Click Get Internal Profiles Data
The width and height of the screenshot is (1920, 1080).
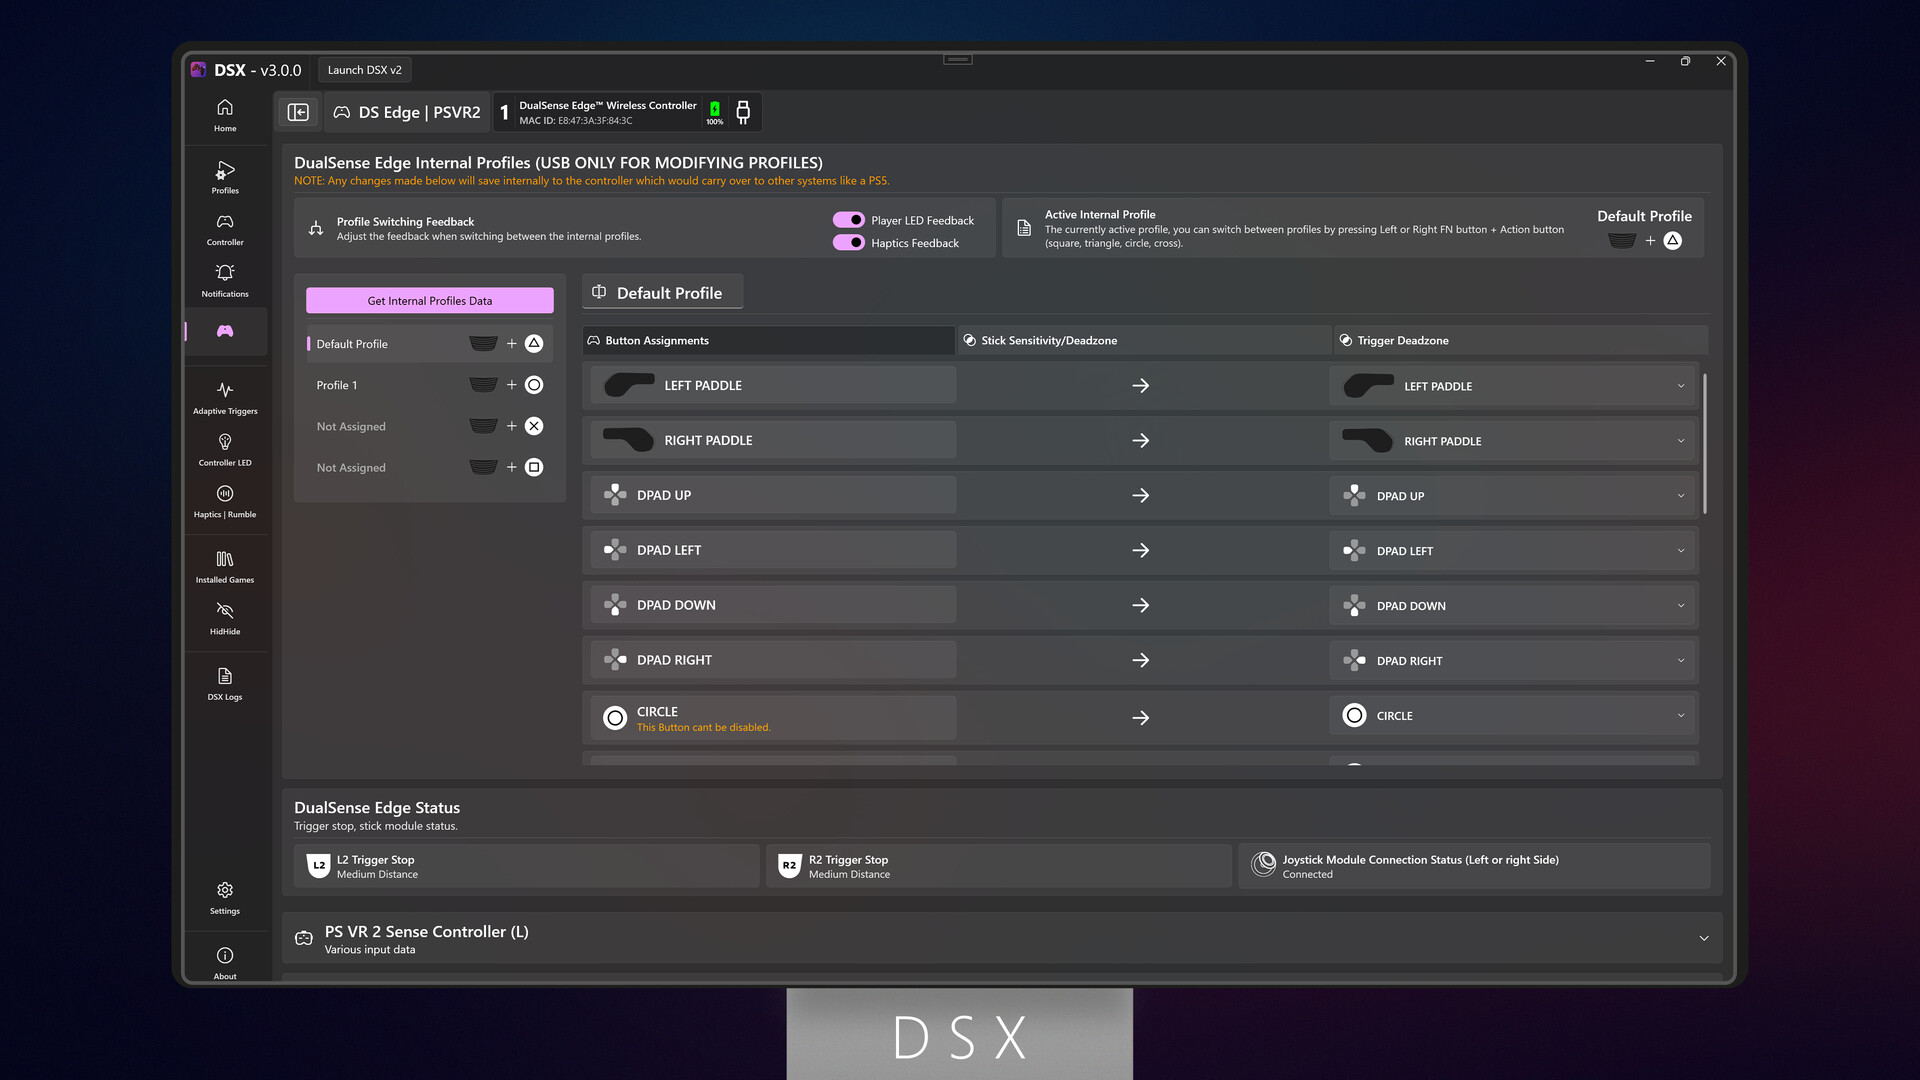(429, 300)
